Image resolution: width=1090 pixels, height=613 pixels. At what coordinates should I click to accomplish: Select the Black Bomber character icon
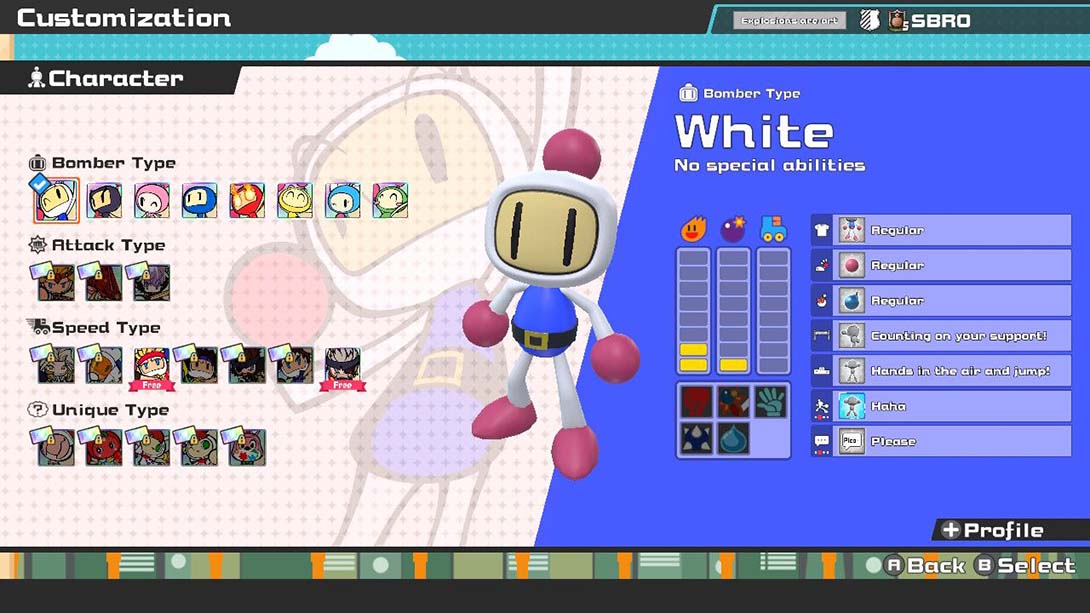[105, 200]
